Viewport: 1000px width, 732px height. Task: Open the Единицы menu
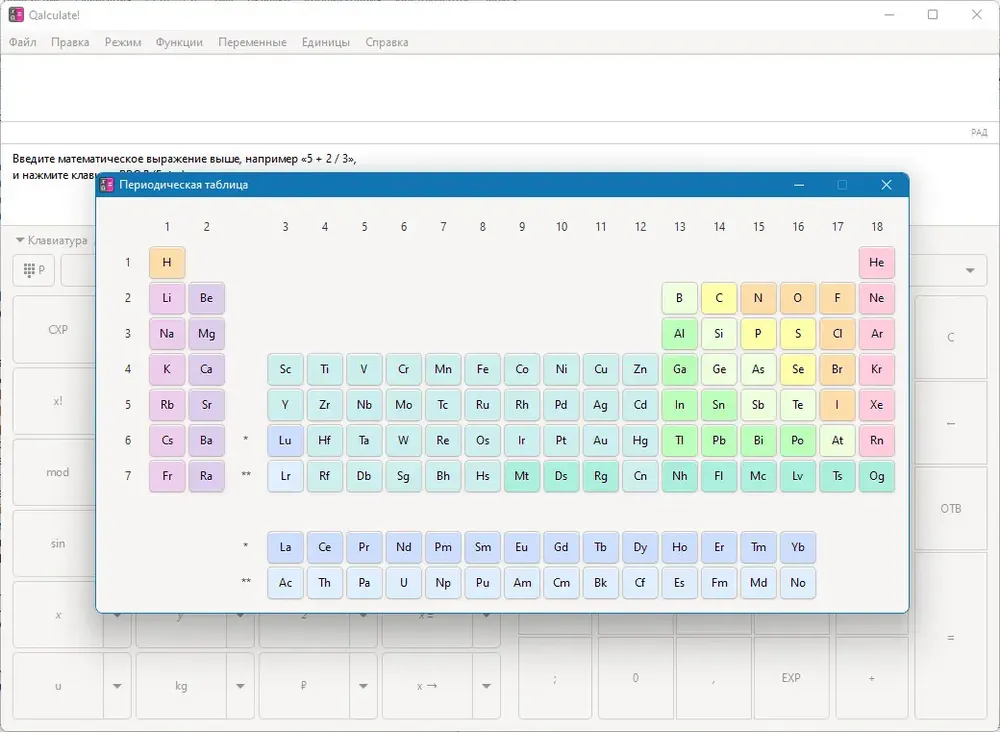tap(326, 42)
